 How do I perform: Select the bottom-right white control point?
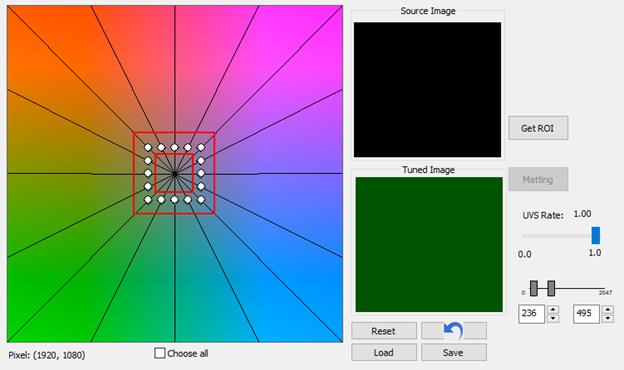click(x=201, y=200)
